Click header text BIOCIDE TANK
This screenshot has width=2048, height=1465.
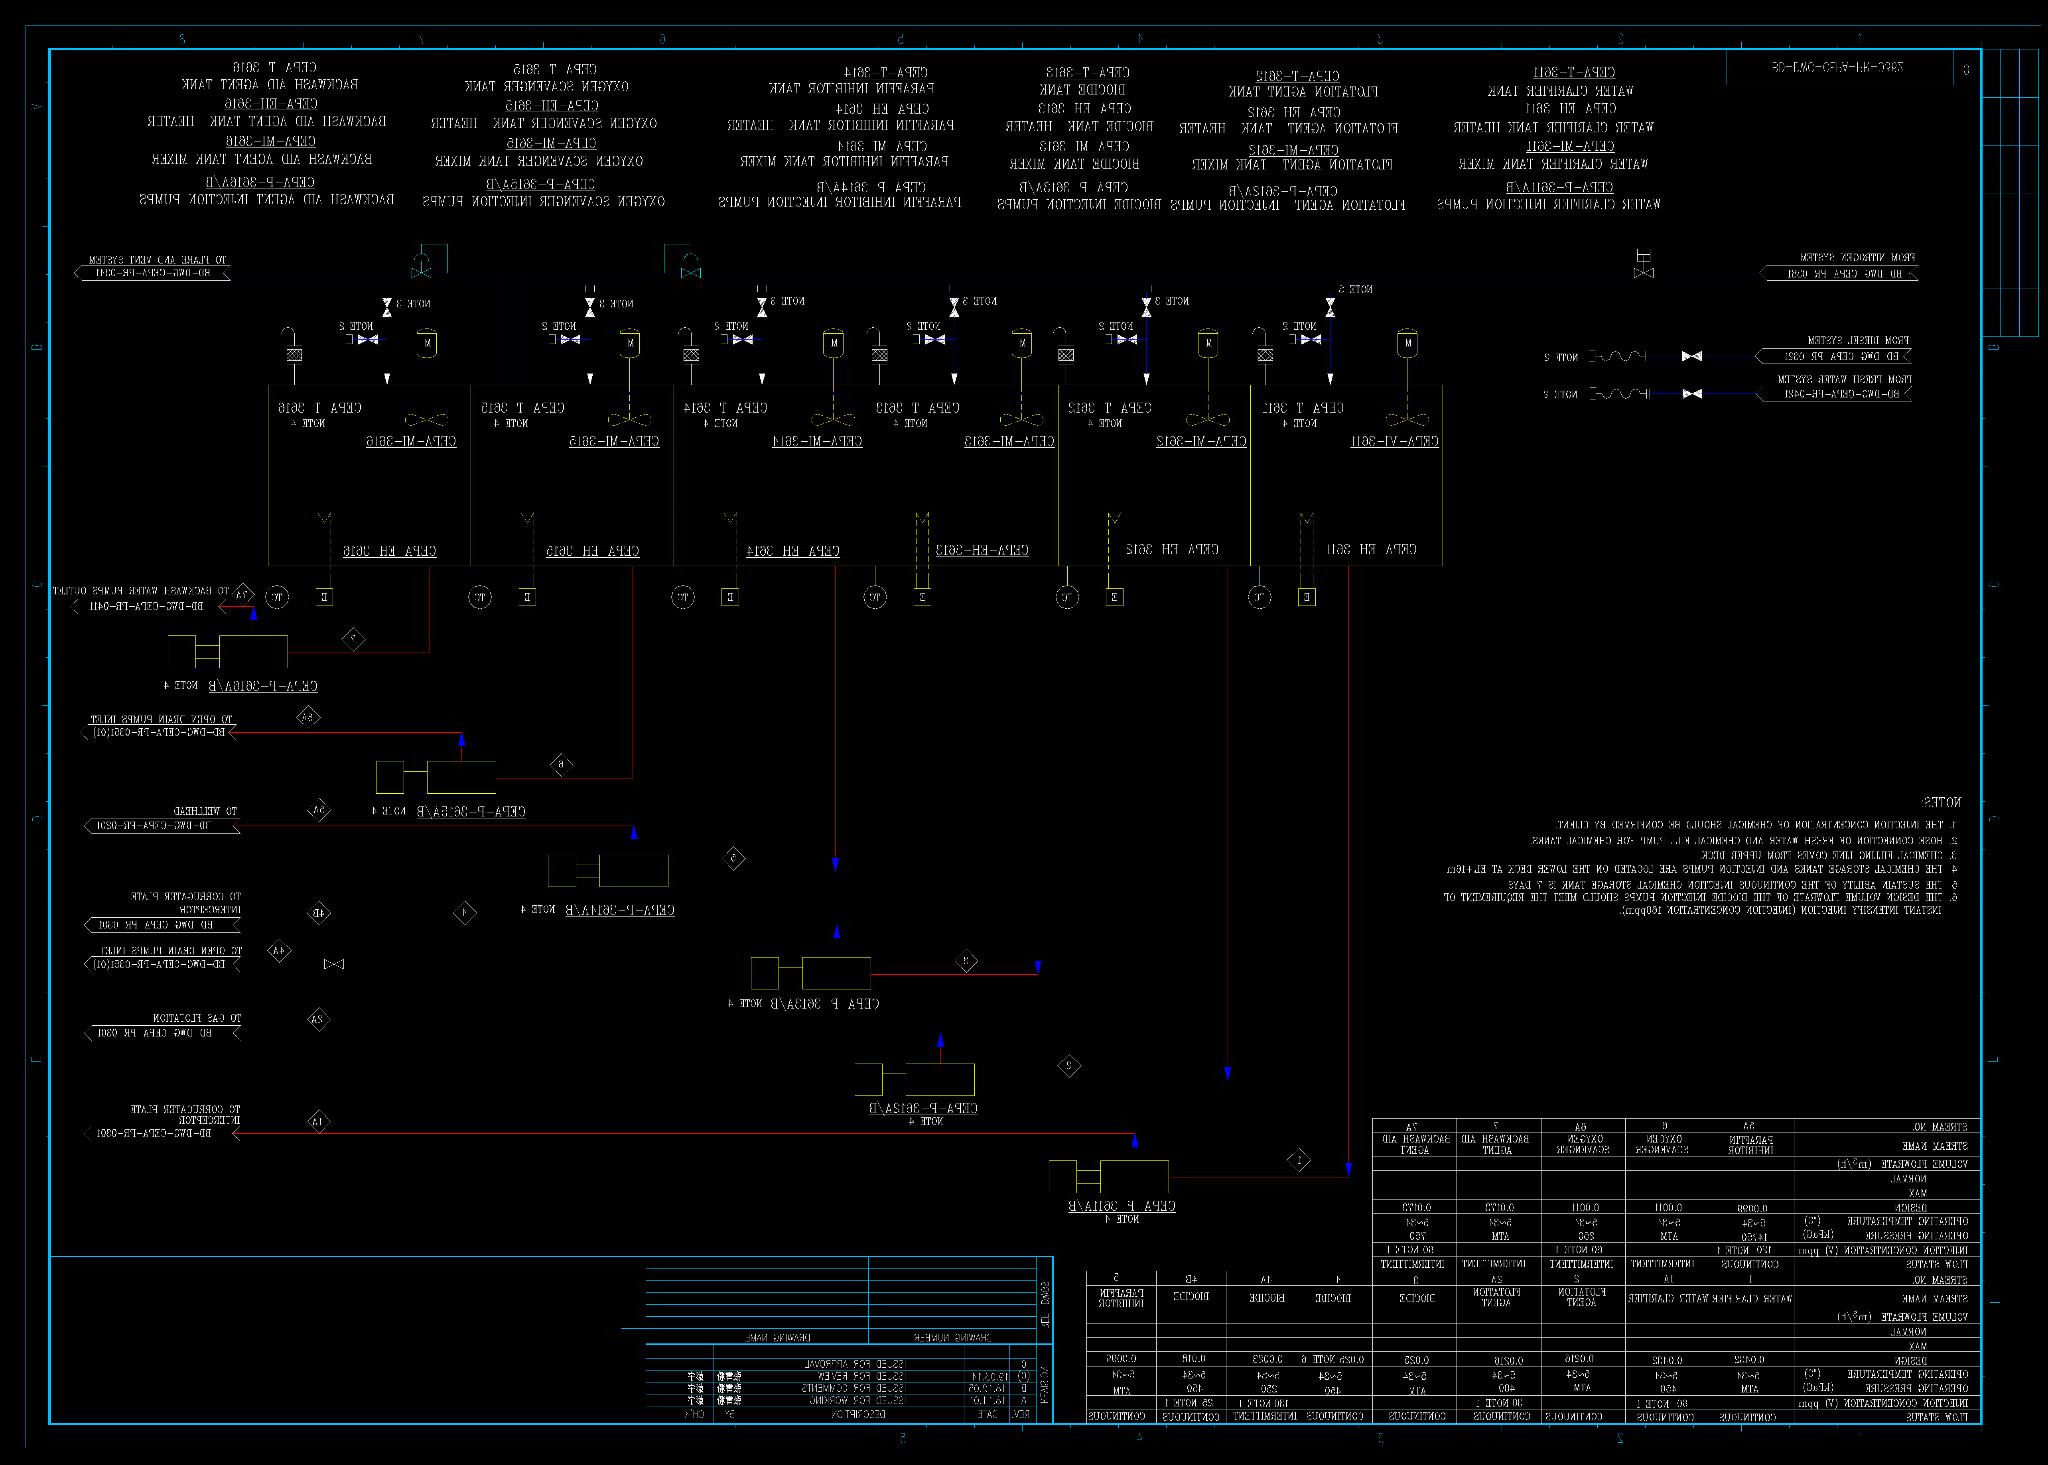pos(1084,89)
